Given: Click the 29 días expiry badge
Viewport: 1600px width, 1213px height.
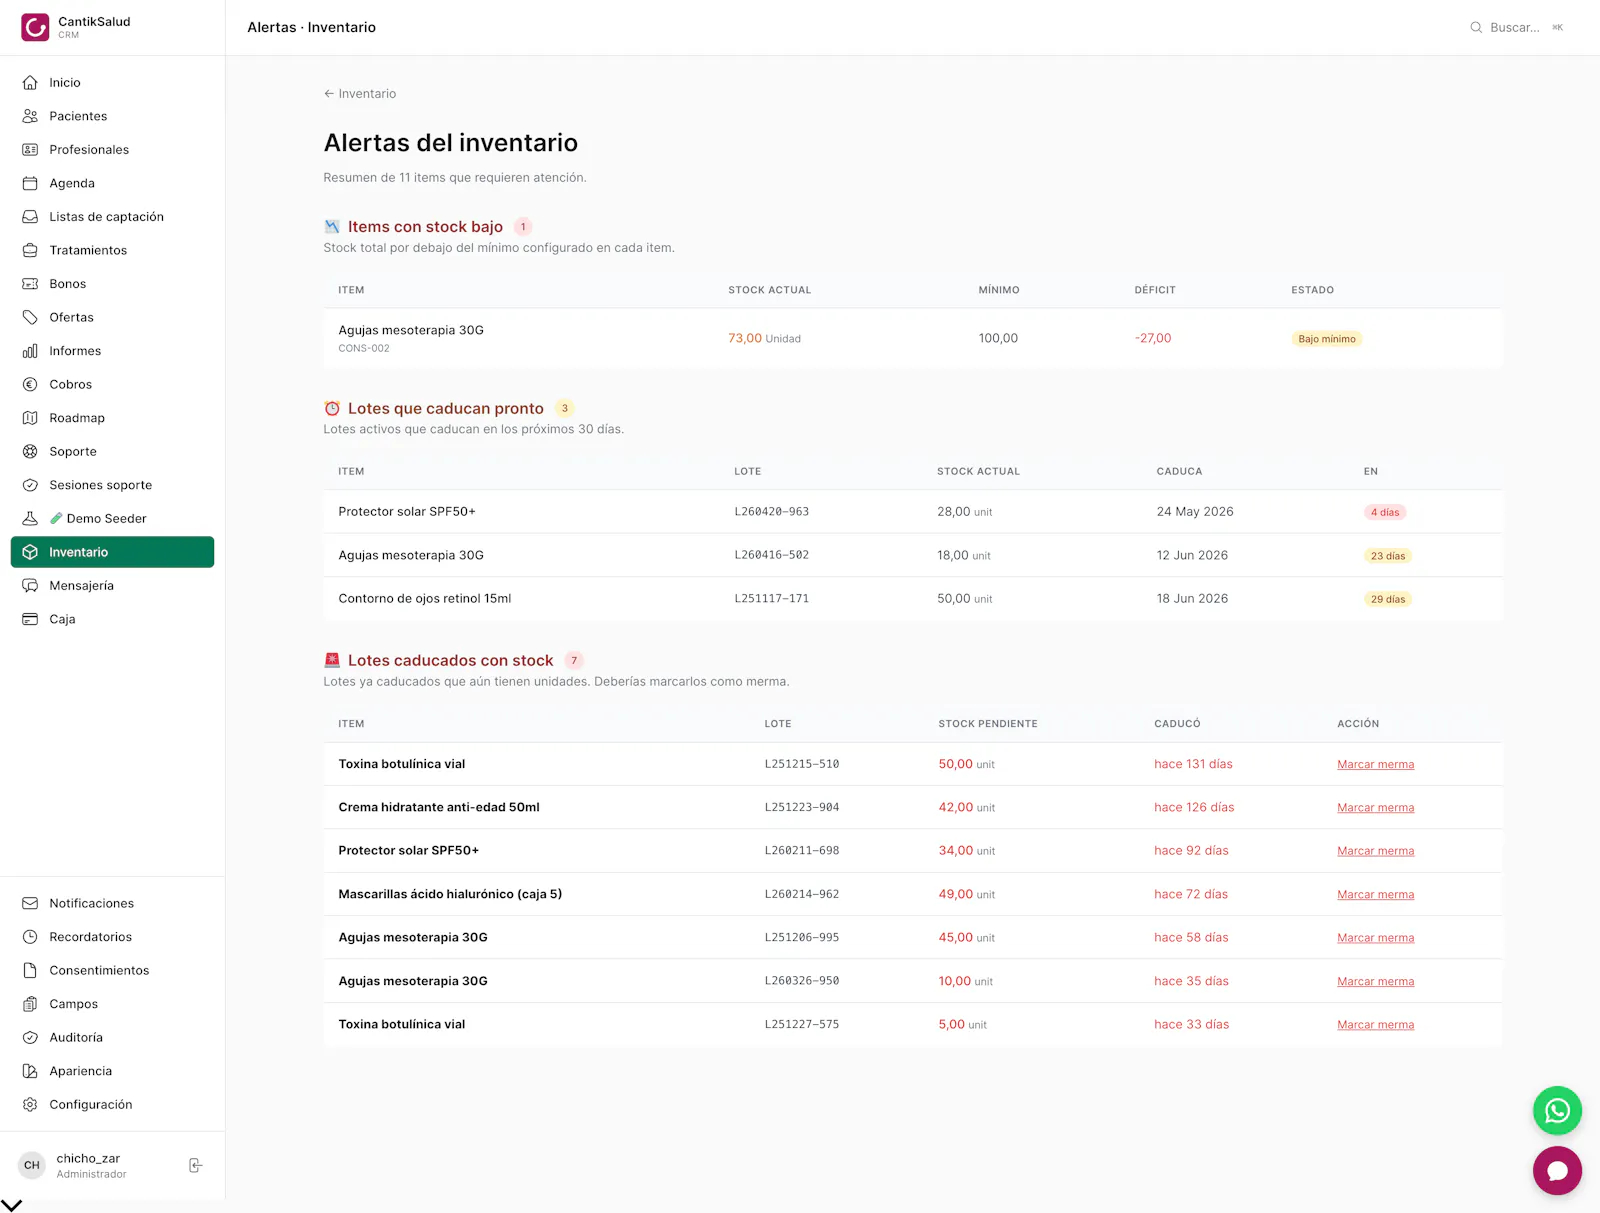Looking at the screenshot, I should [1388, 599].
